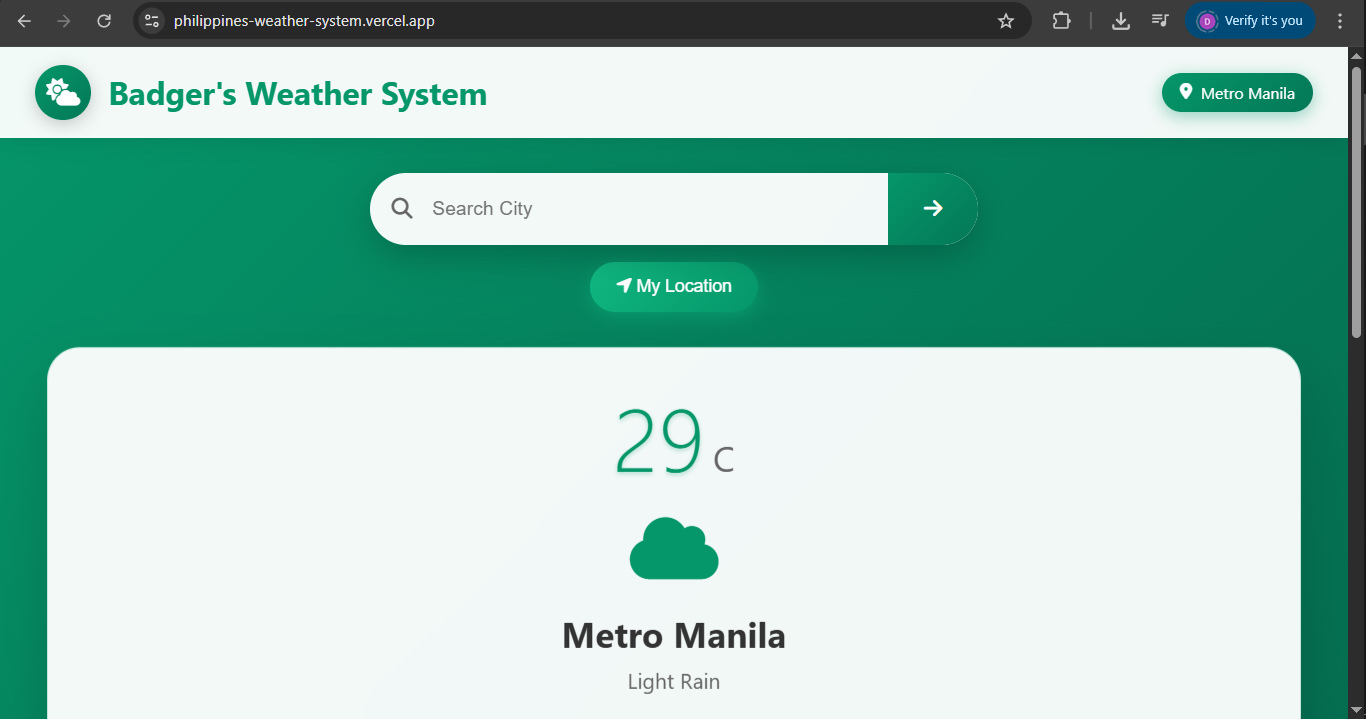The height and width of the screenshot is (719, 1366).
Task: Click the address bar URL text
Action: coord(304,21)
